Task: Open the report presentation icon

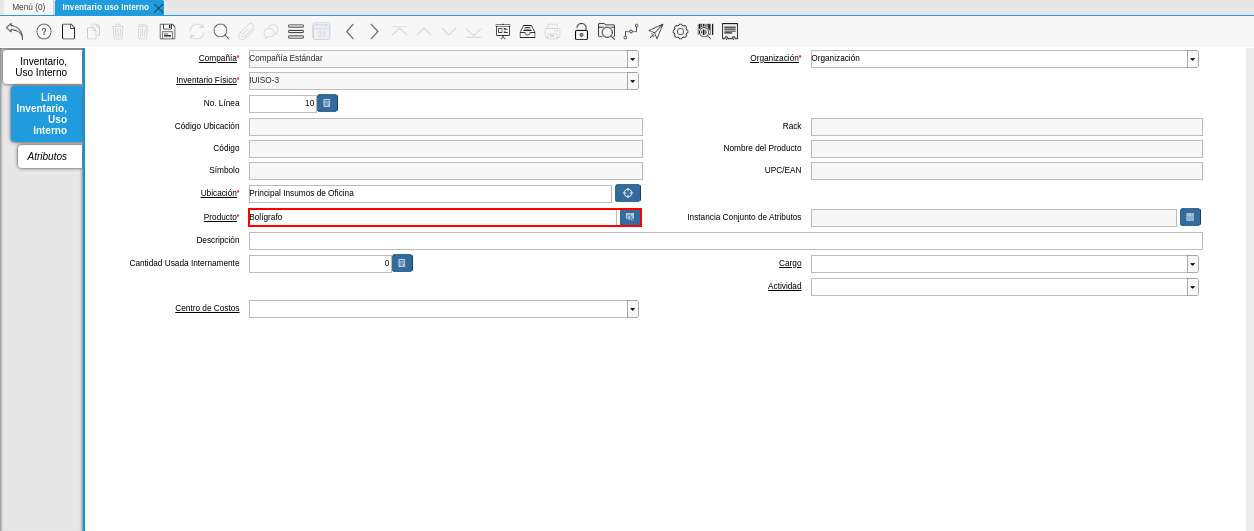Action: coord(503,31)
